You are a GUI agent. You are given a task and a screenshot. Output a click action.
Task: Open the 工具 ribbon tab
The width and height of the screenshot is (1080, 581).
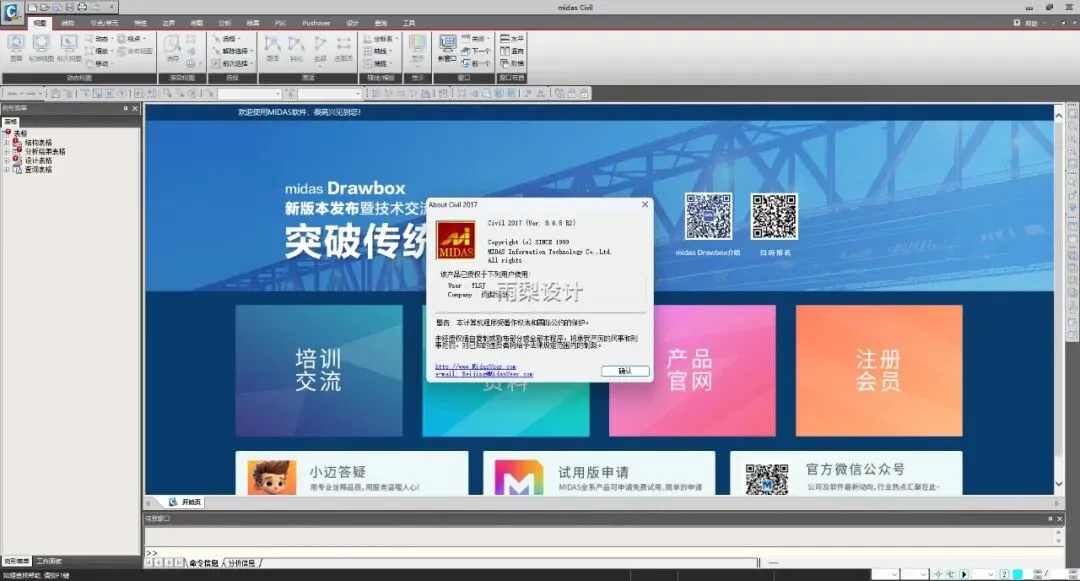(x=409, y=23)
